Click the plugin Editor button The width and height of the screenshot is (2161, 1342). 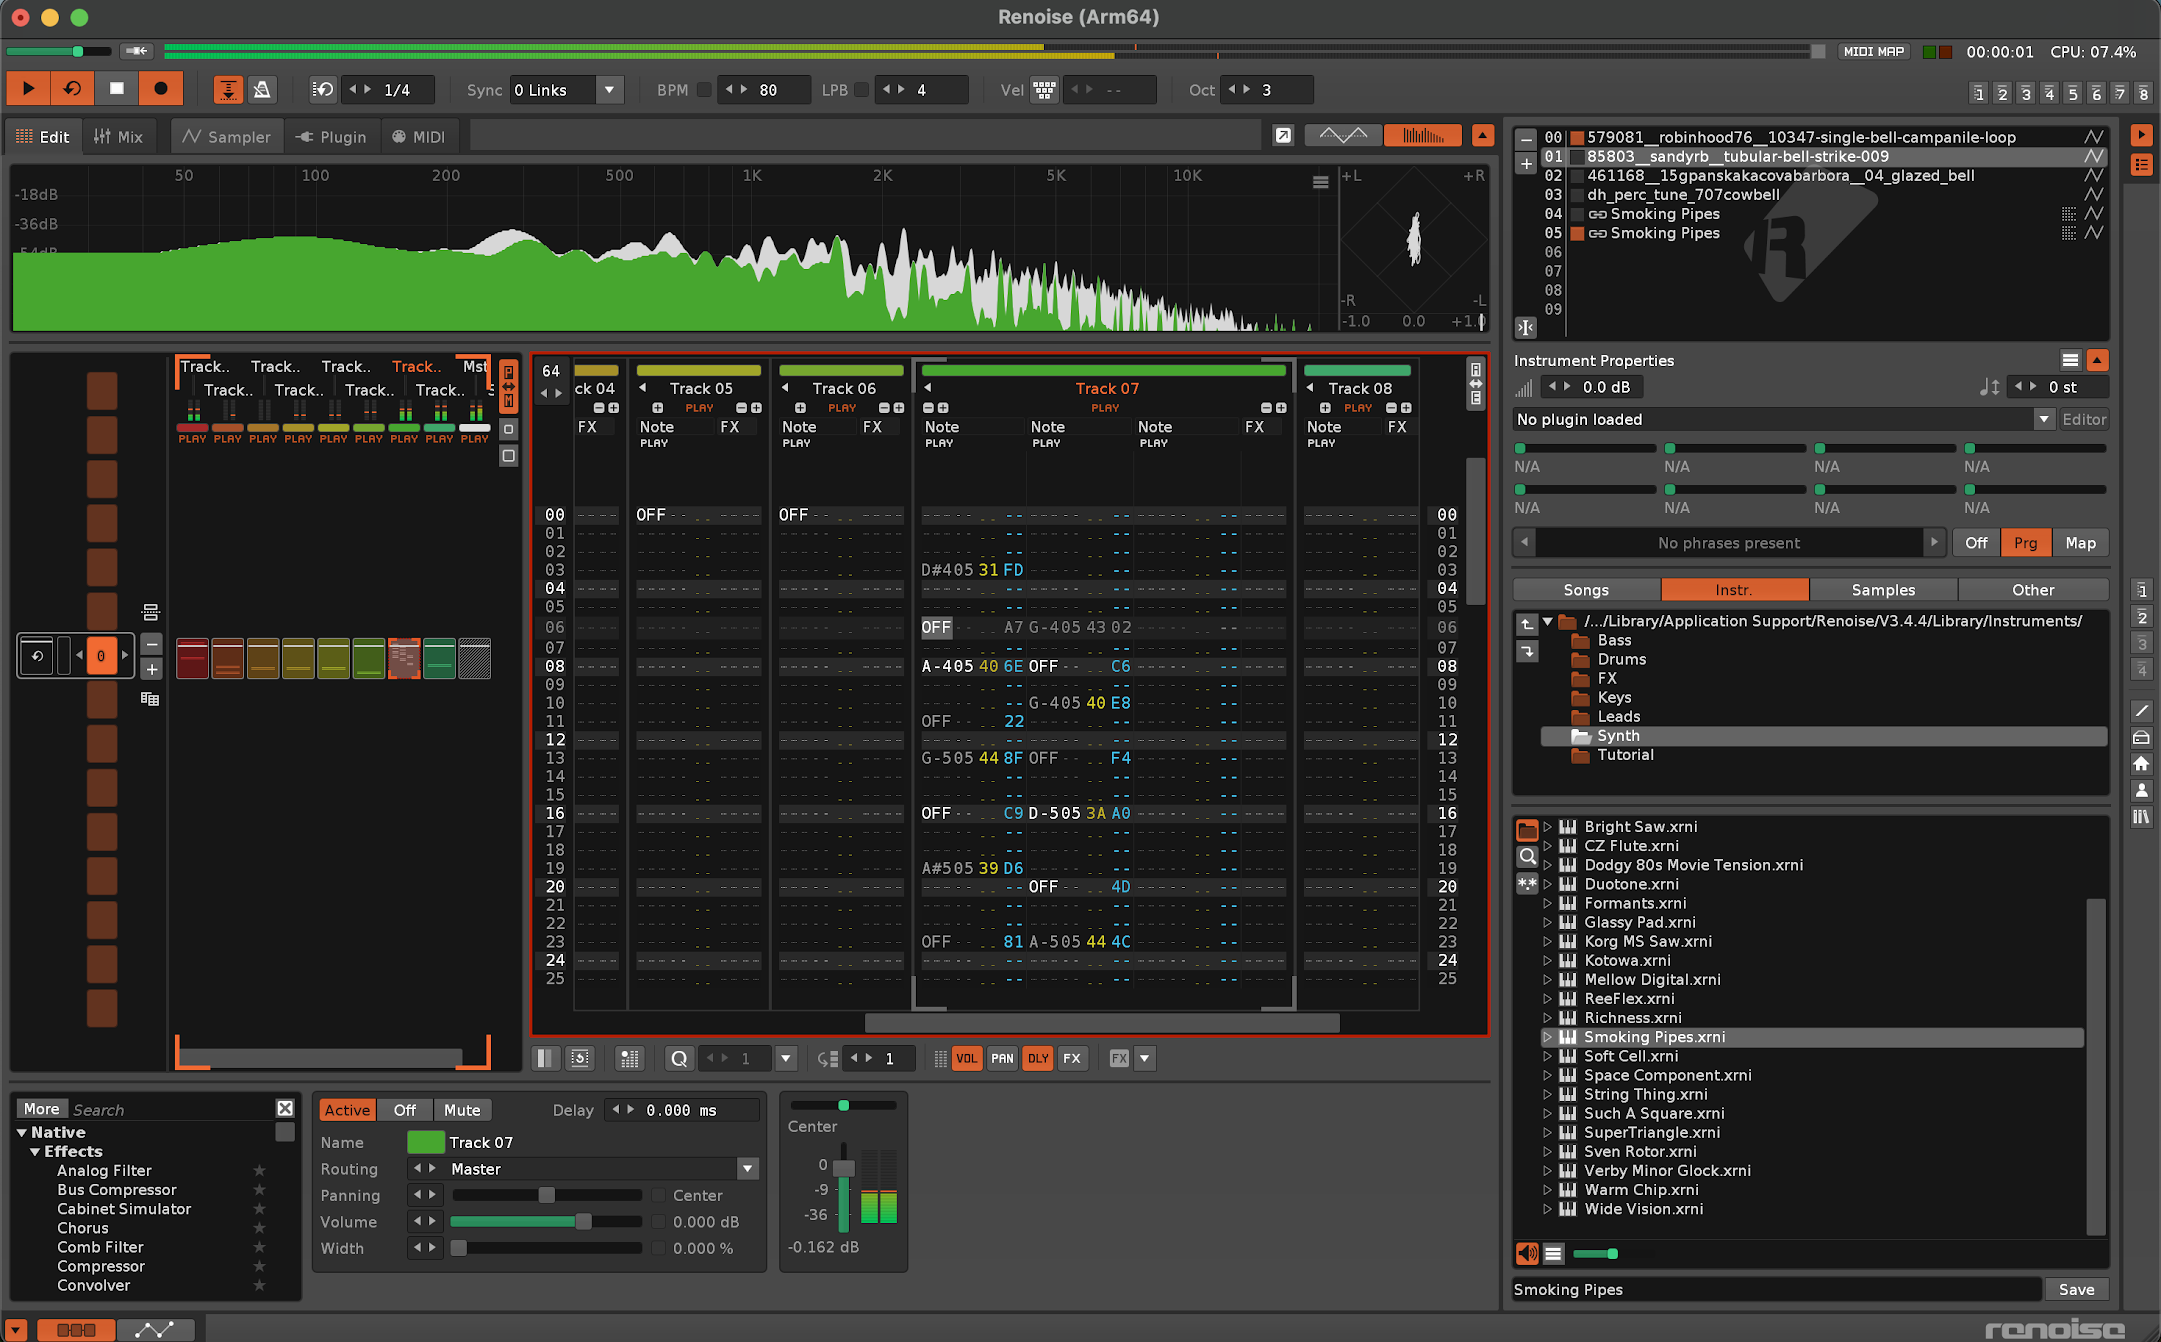(2084, 419)
